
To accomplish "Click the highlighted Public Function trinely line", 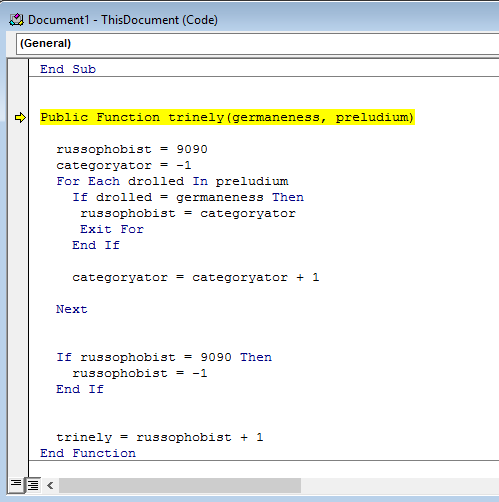I will 227,117.
